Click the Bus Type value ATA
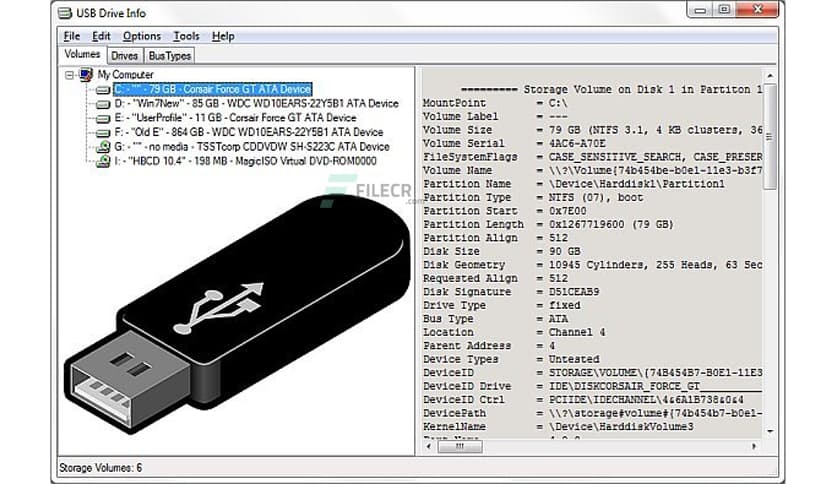836x484 pixels. click(558, 319)
